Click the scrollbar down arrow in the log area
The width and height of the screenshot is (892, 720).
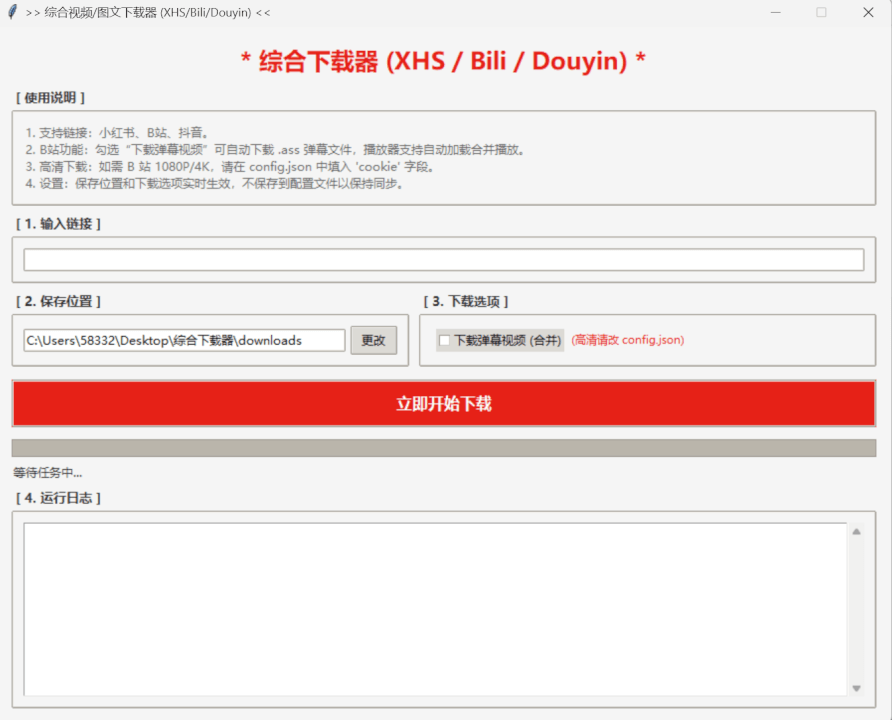(x=856, y=688)
